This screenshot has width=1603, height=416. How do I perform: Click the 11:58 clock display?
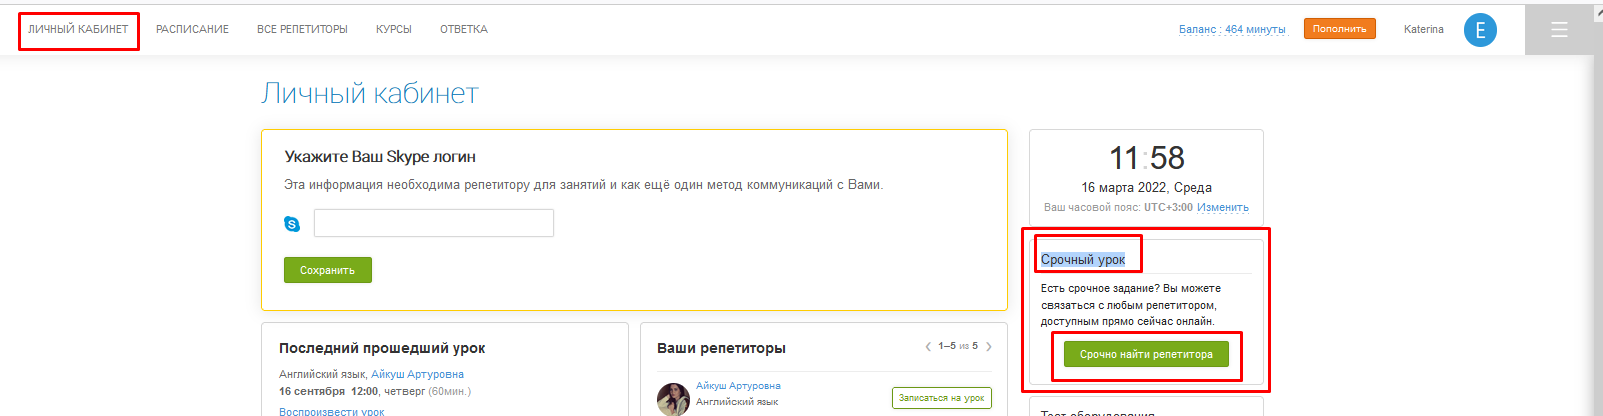pos(1146,158)
